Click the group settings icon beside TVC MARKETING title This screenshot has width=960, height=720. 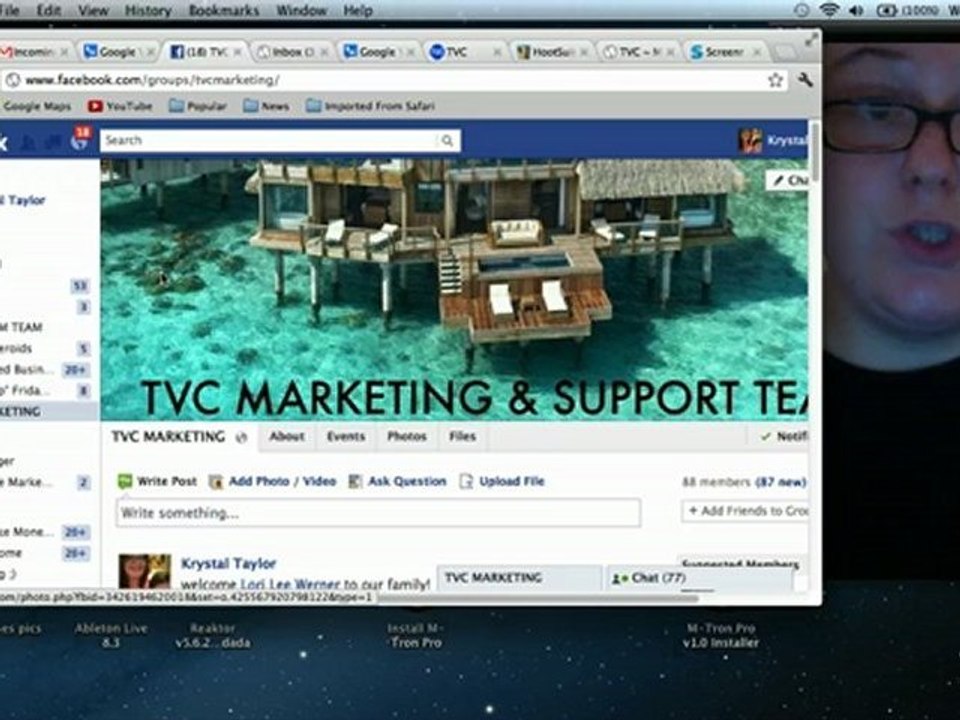point(241,437)
